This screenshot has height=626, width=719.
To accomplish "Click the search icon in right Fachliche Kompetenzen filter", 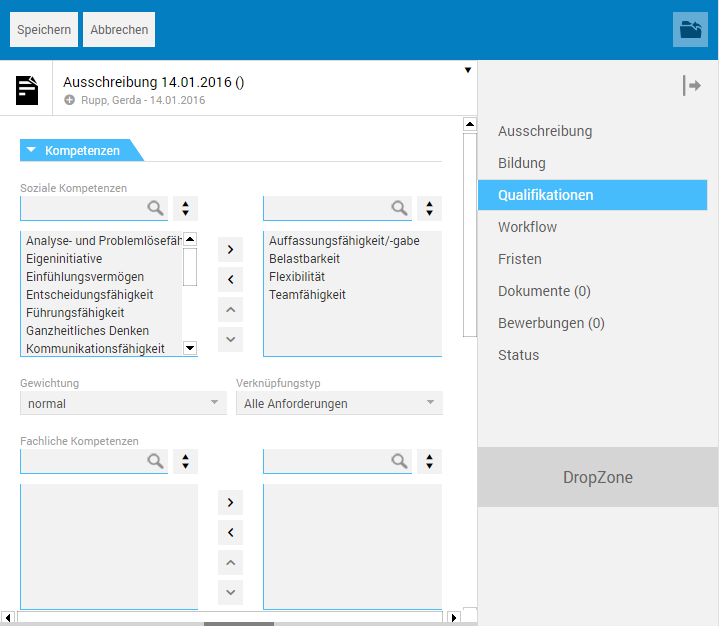I will coord(399,461).
